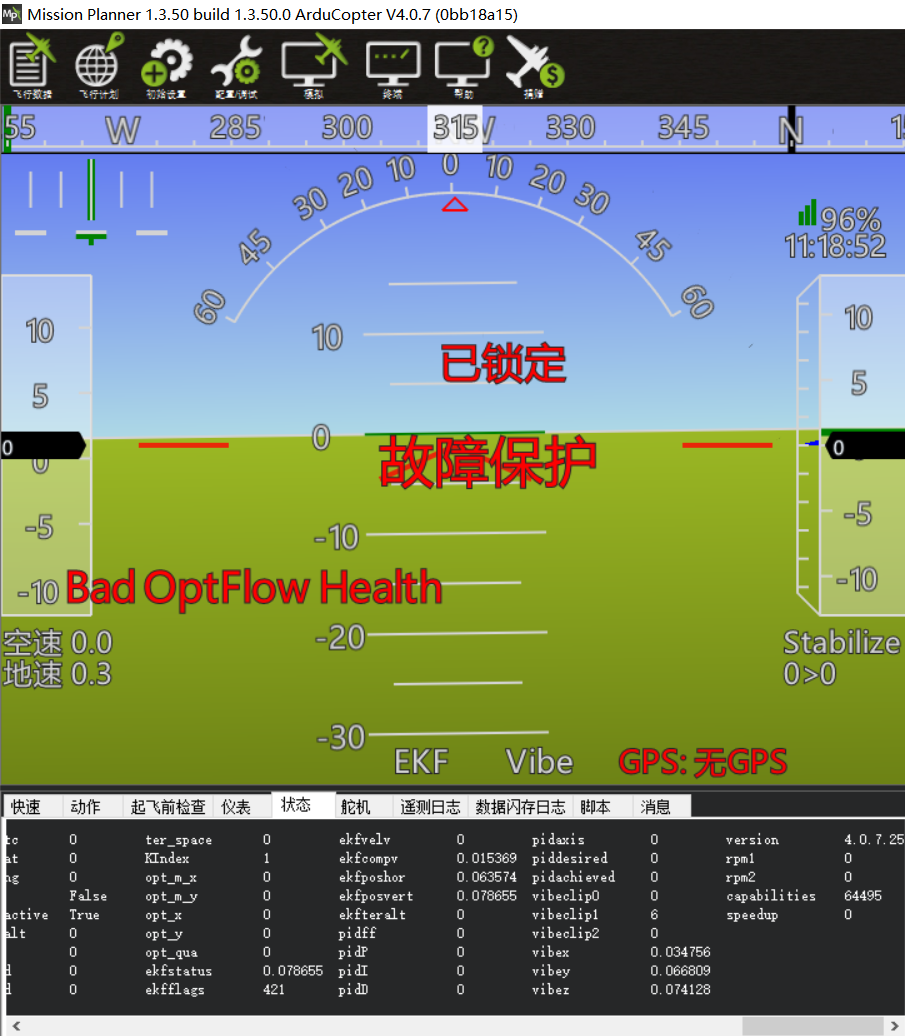Click the ekfposhor value 0.063574
This screenshot has height=1036, width=905.
tap(486, 877)
